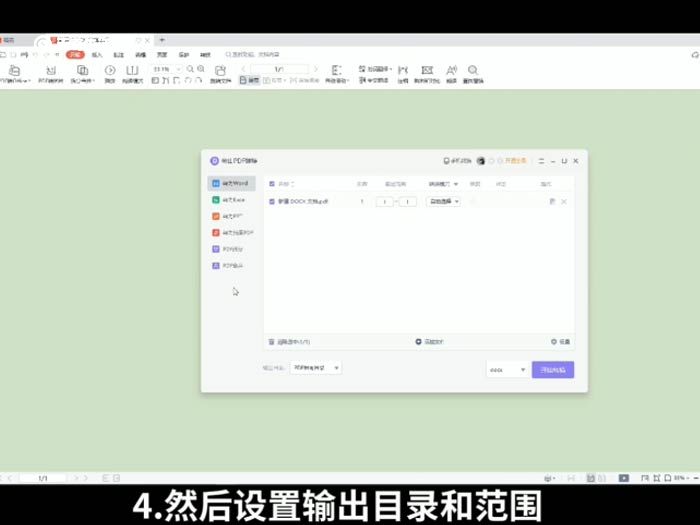The width and height of the screenshot is (700, 525).
Task: Click zoom minus in status bar
Action: click(x=696, y=478)
